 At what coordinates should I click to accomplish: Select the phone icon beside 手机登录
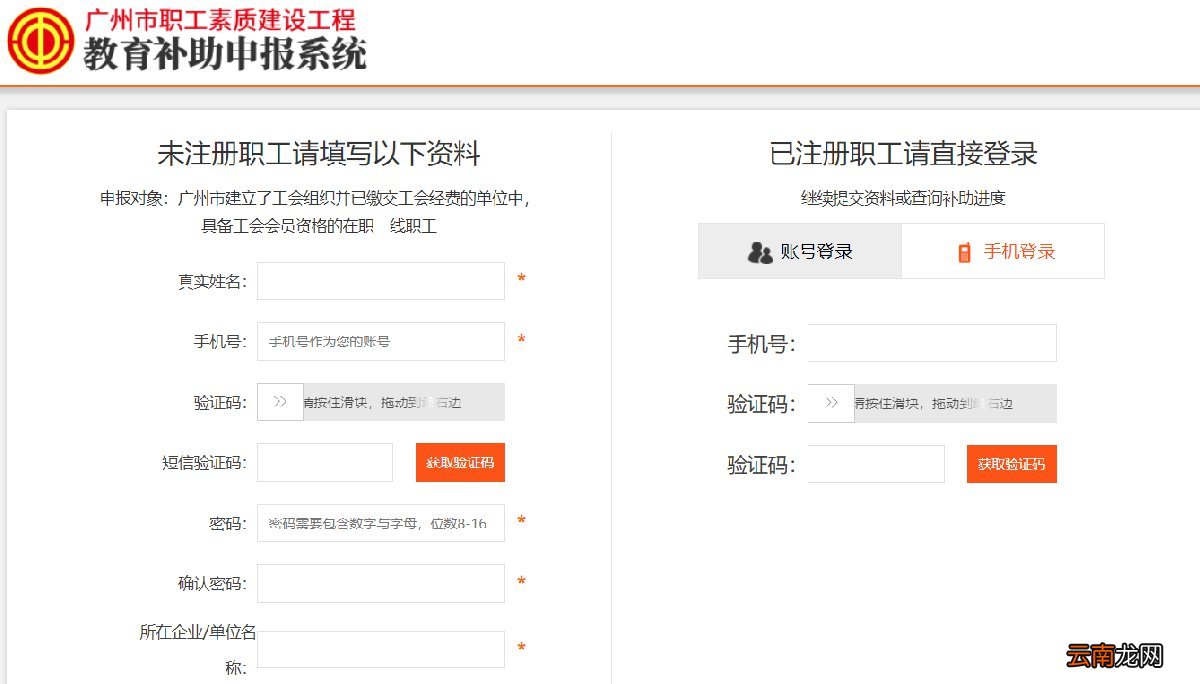point(963,251)
